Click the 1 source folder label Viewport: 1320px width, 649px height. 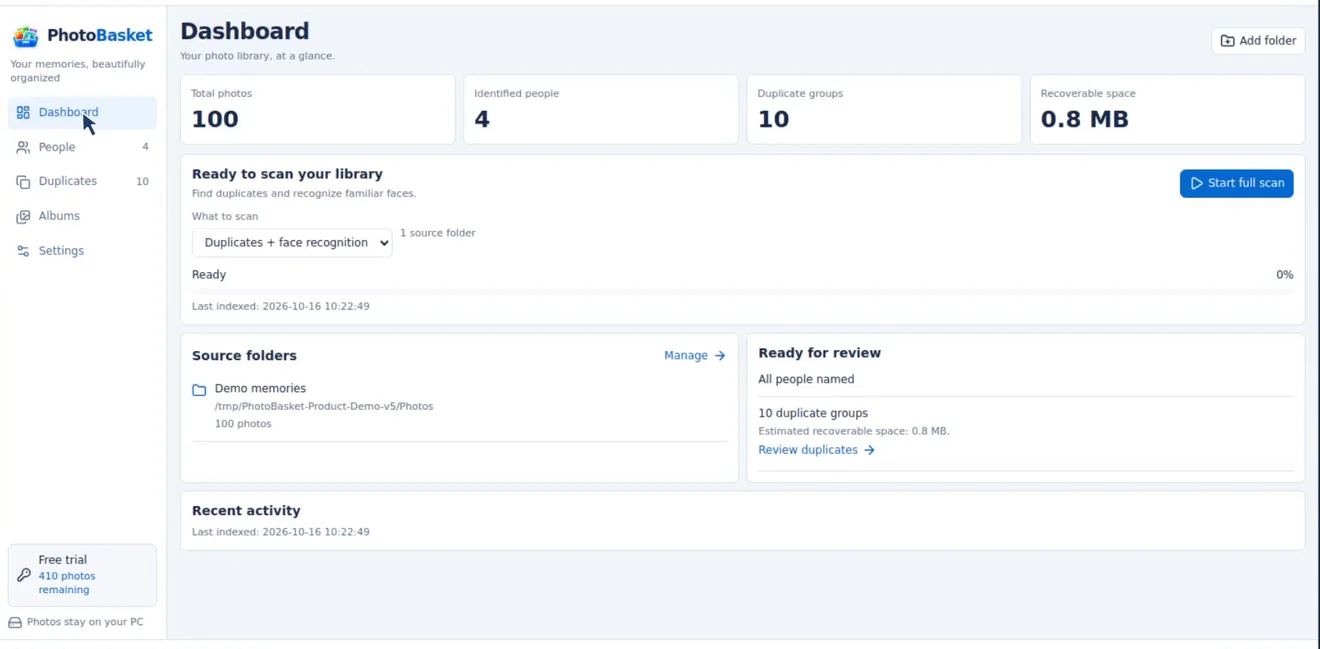click(438, 233)
